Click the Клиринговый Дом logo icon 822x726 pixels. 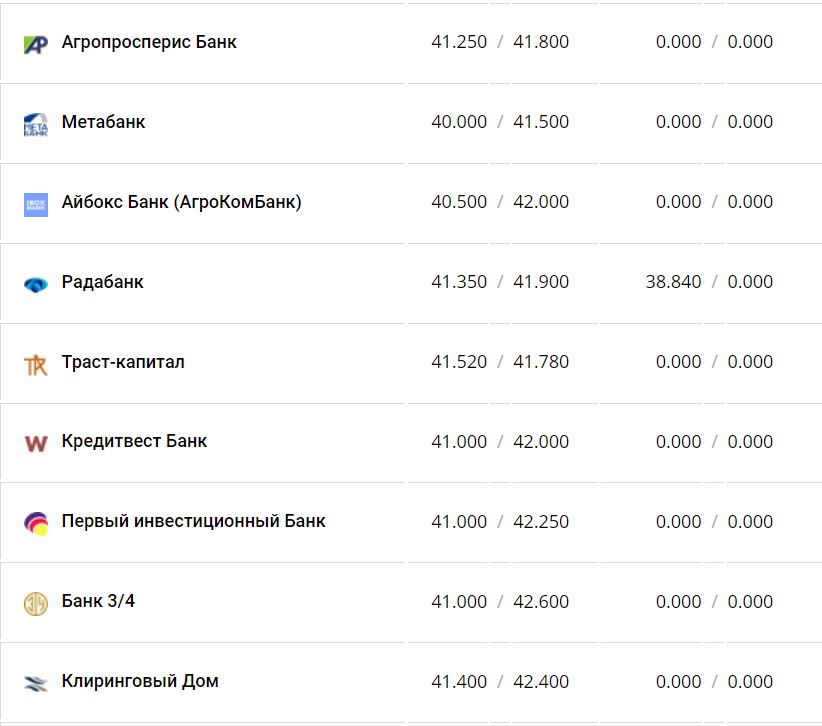[x=36, y=683]
